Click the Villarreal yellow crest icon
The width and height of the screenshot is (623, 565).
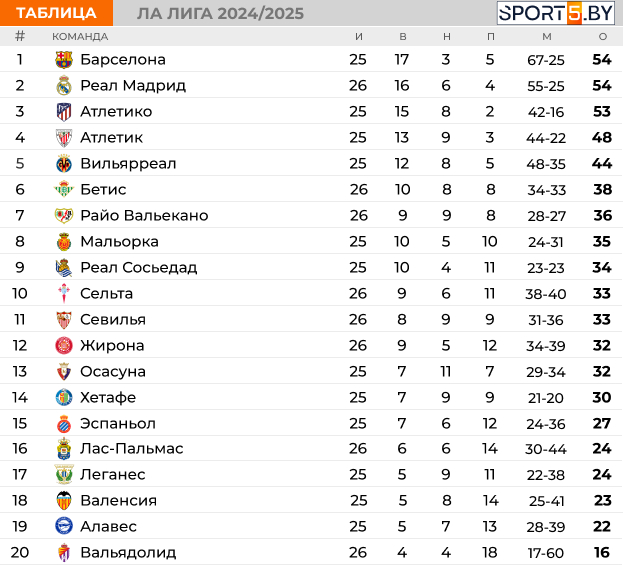[x=64, y=163]
